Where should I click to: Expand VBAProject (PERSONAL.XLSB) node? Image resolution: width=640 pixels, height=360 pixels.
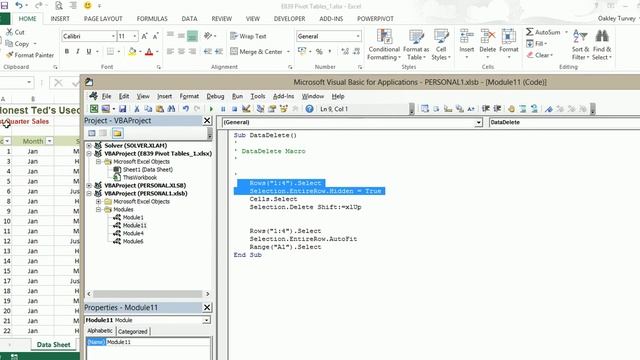click(89, 185)
